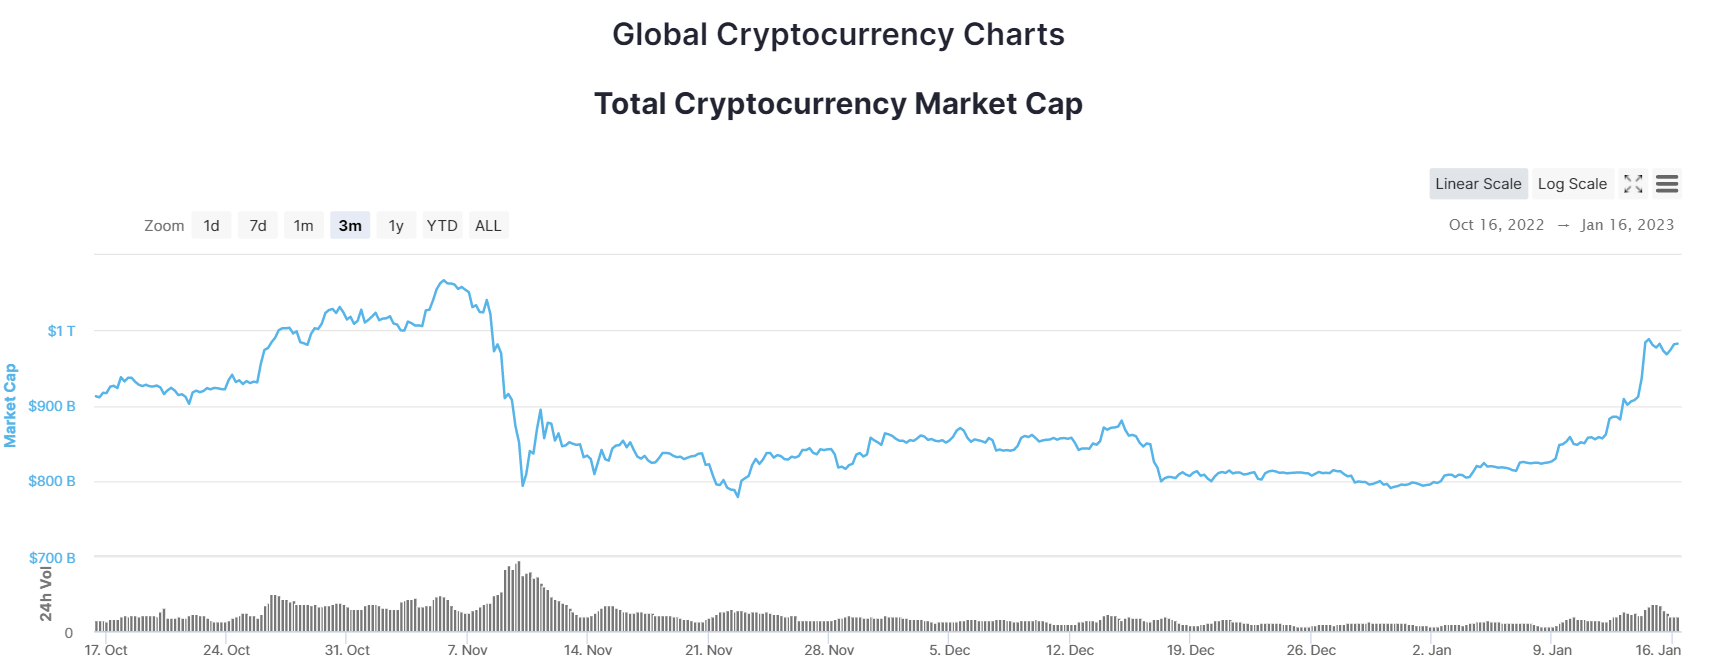Switch chart to Log Scale

click(1572, 184)
